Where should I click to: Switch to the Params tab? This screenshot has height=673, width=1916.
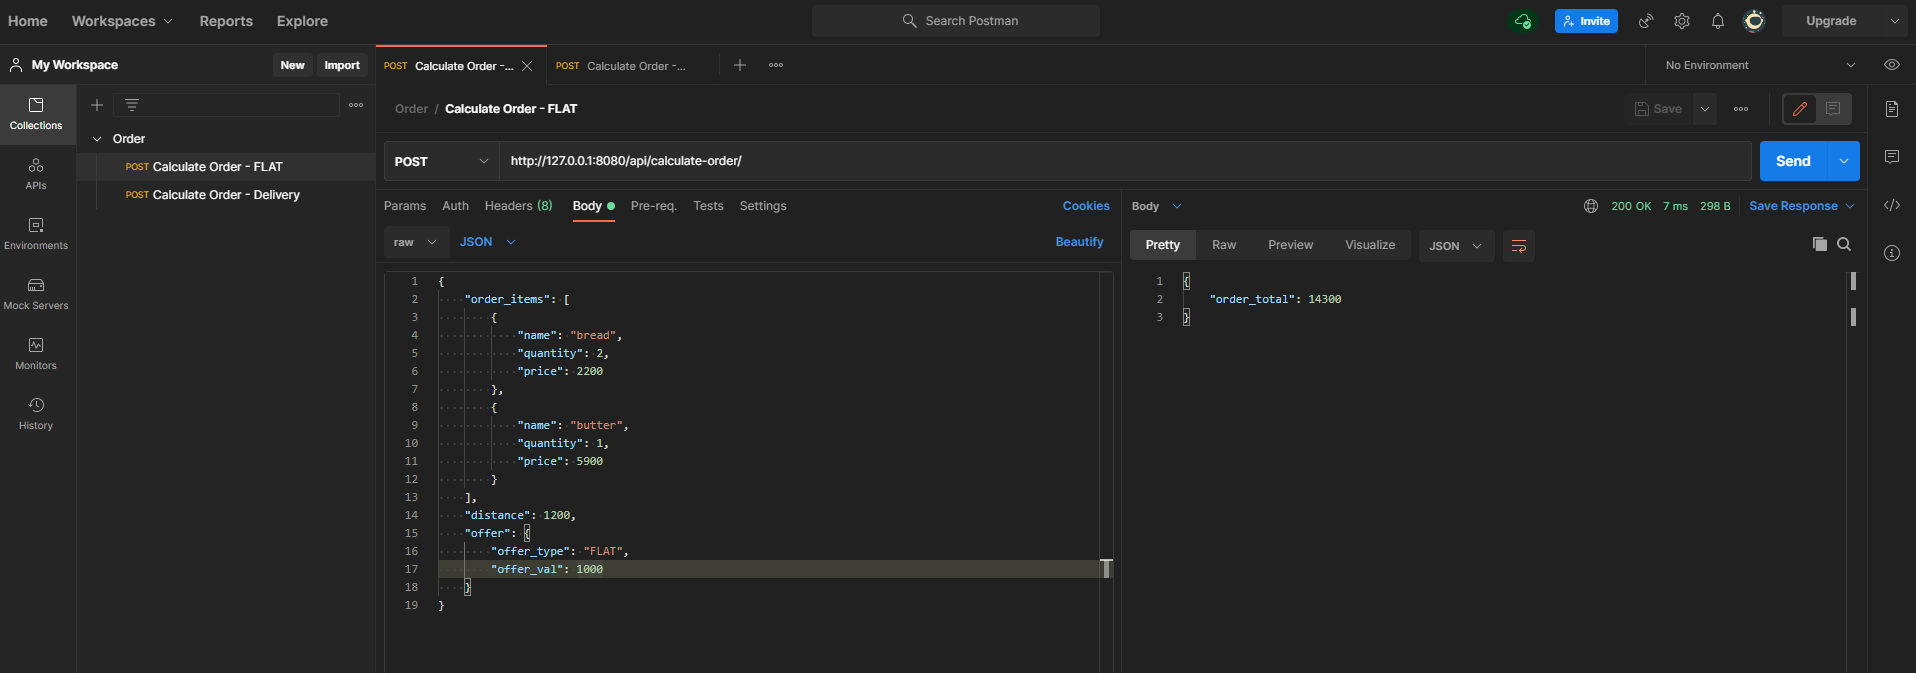point(405,206)
